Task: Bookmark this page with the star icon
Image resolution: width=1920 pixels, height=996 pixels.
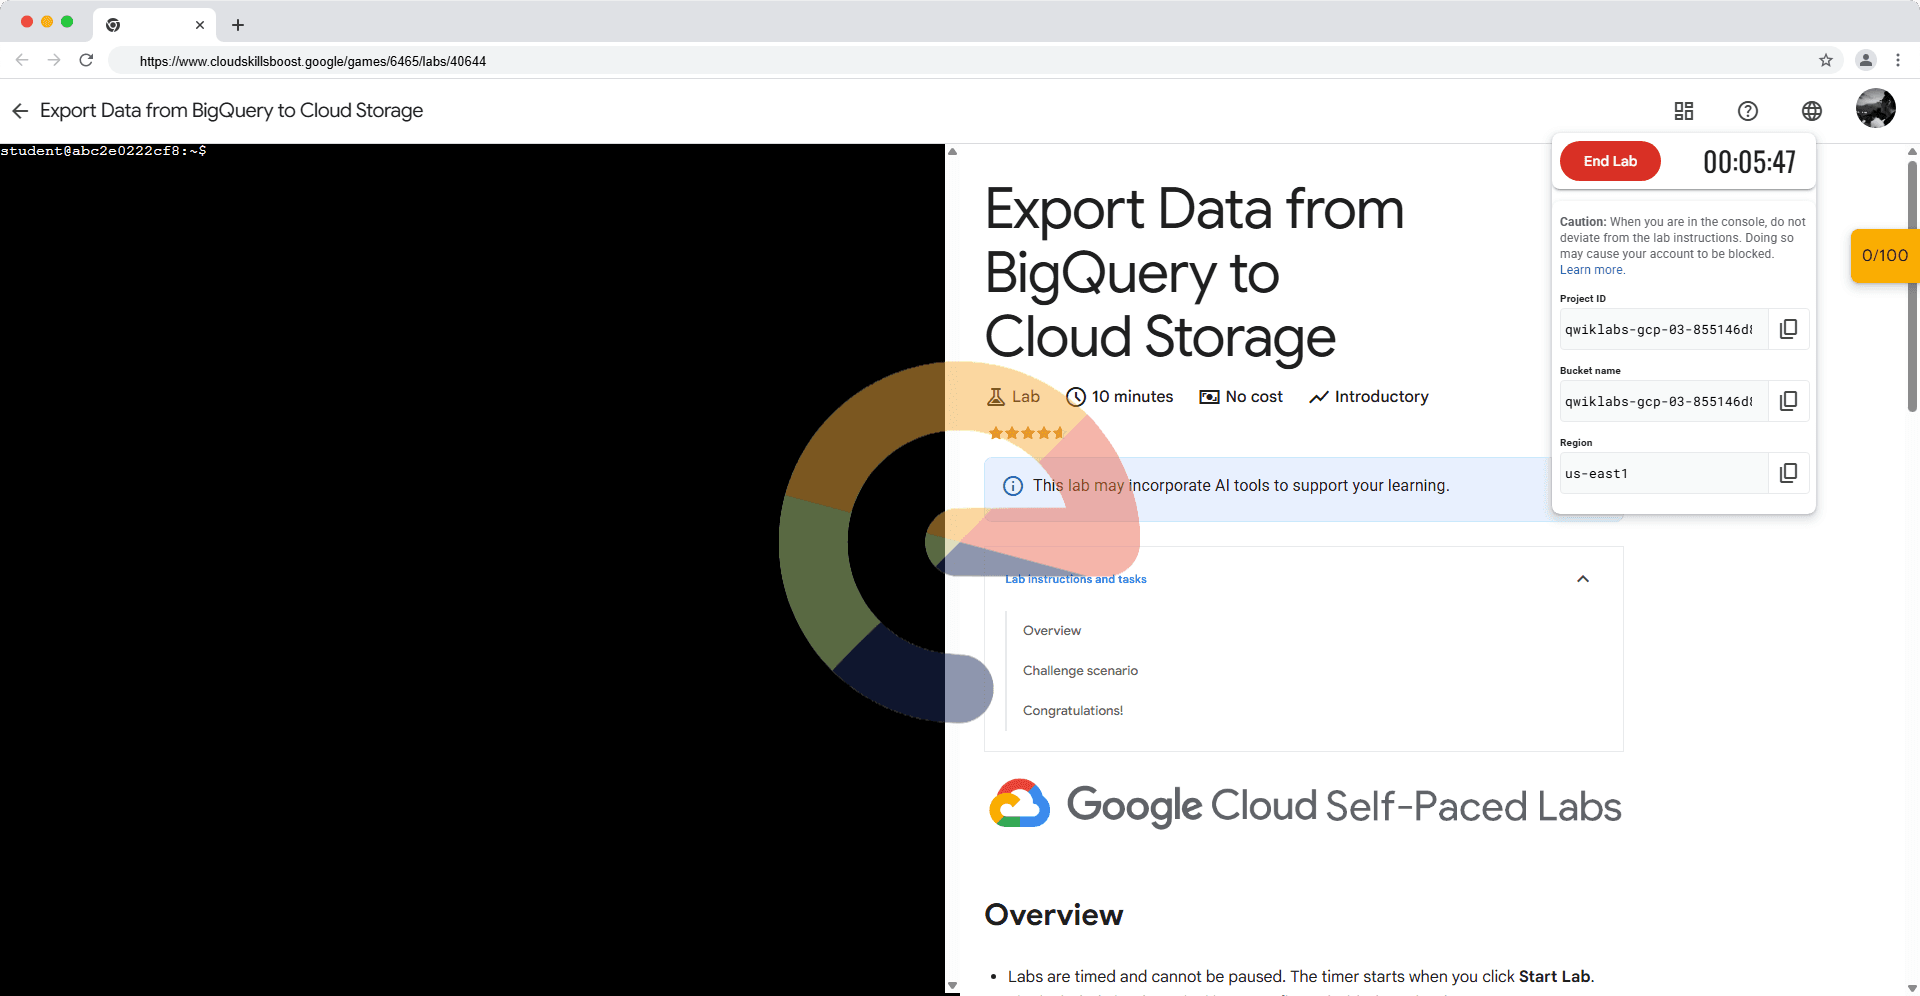Action: tap(1826, 61)
